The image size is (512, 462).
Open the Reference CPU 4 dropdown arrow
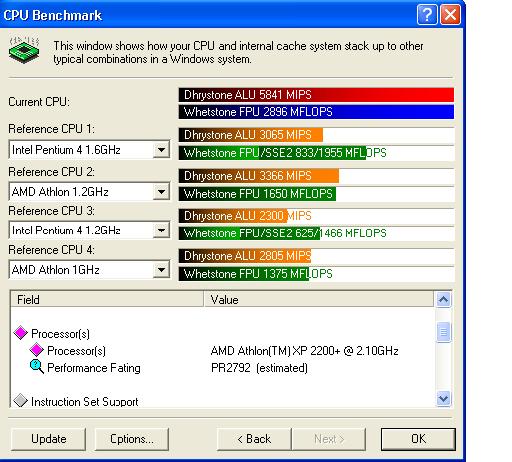click(161, 270)
